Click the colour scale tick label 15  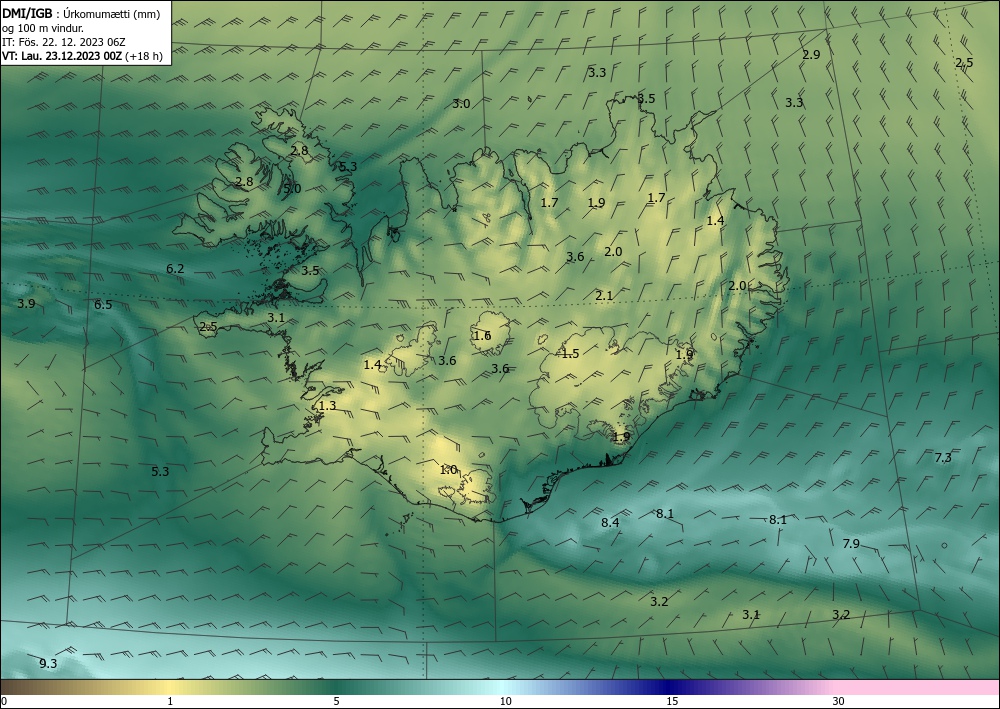[672, 701]
